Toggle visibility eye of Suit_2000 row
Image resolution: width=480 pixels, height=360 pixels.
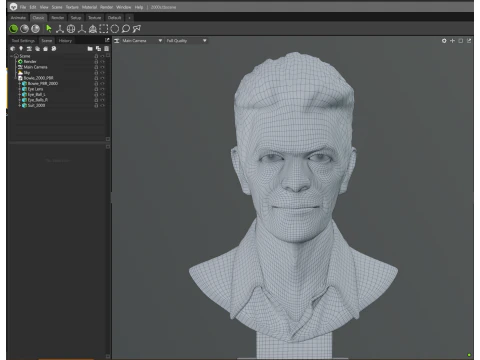point(102,105)
